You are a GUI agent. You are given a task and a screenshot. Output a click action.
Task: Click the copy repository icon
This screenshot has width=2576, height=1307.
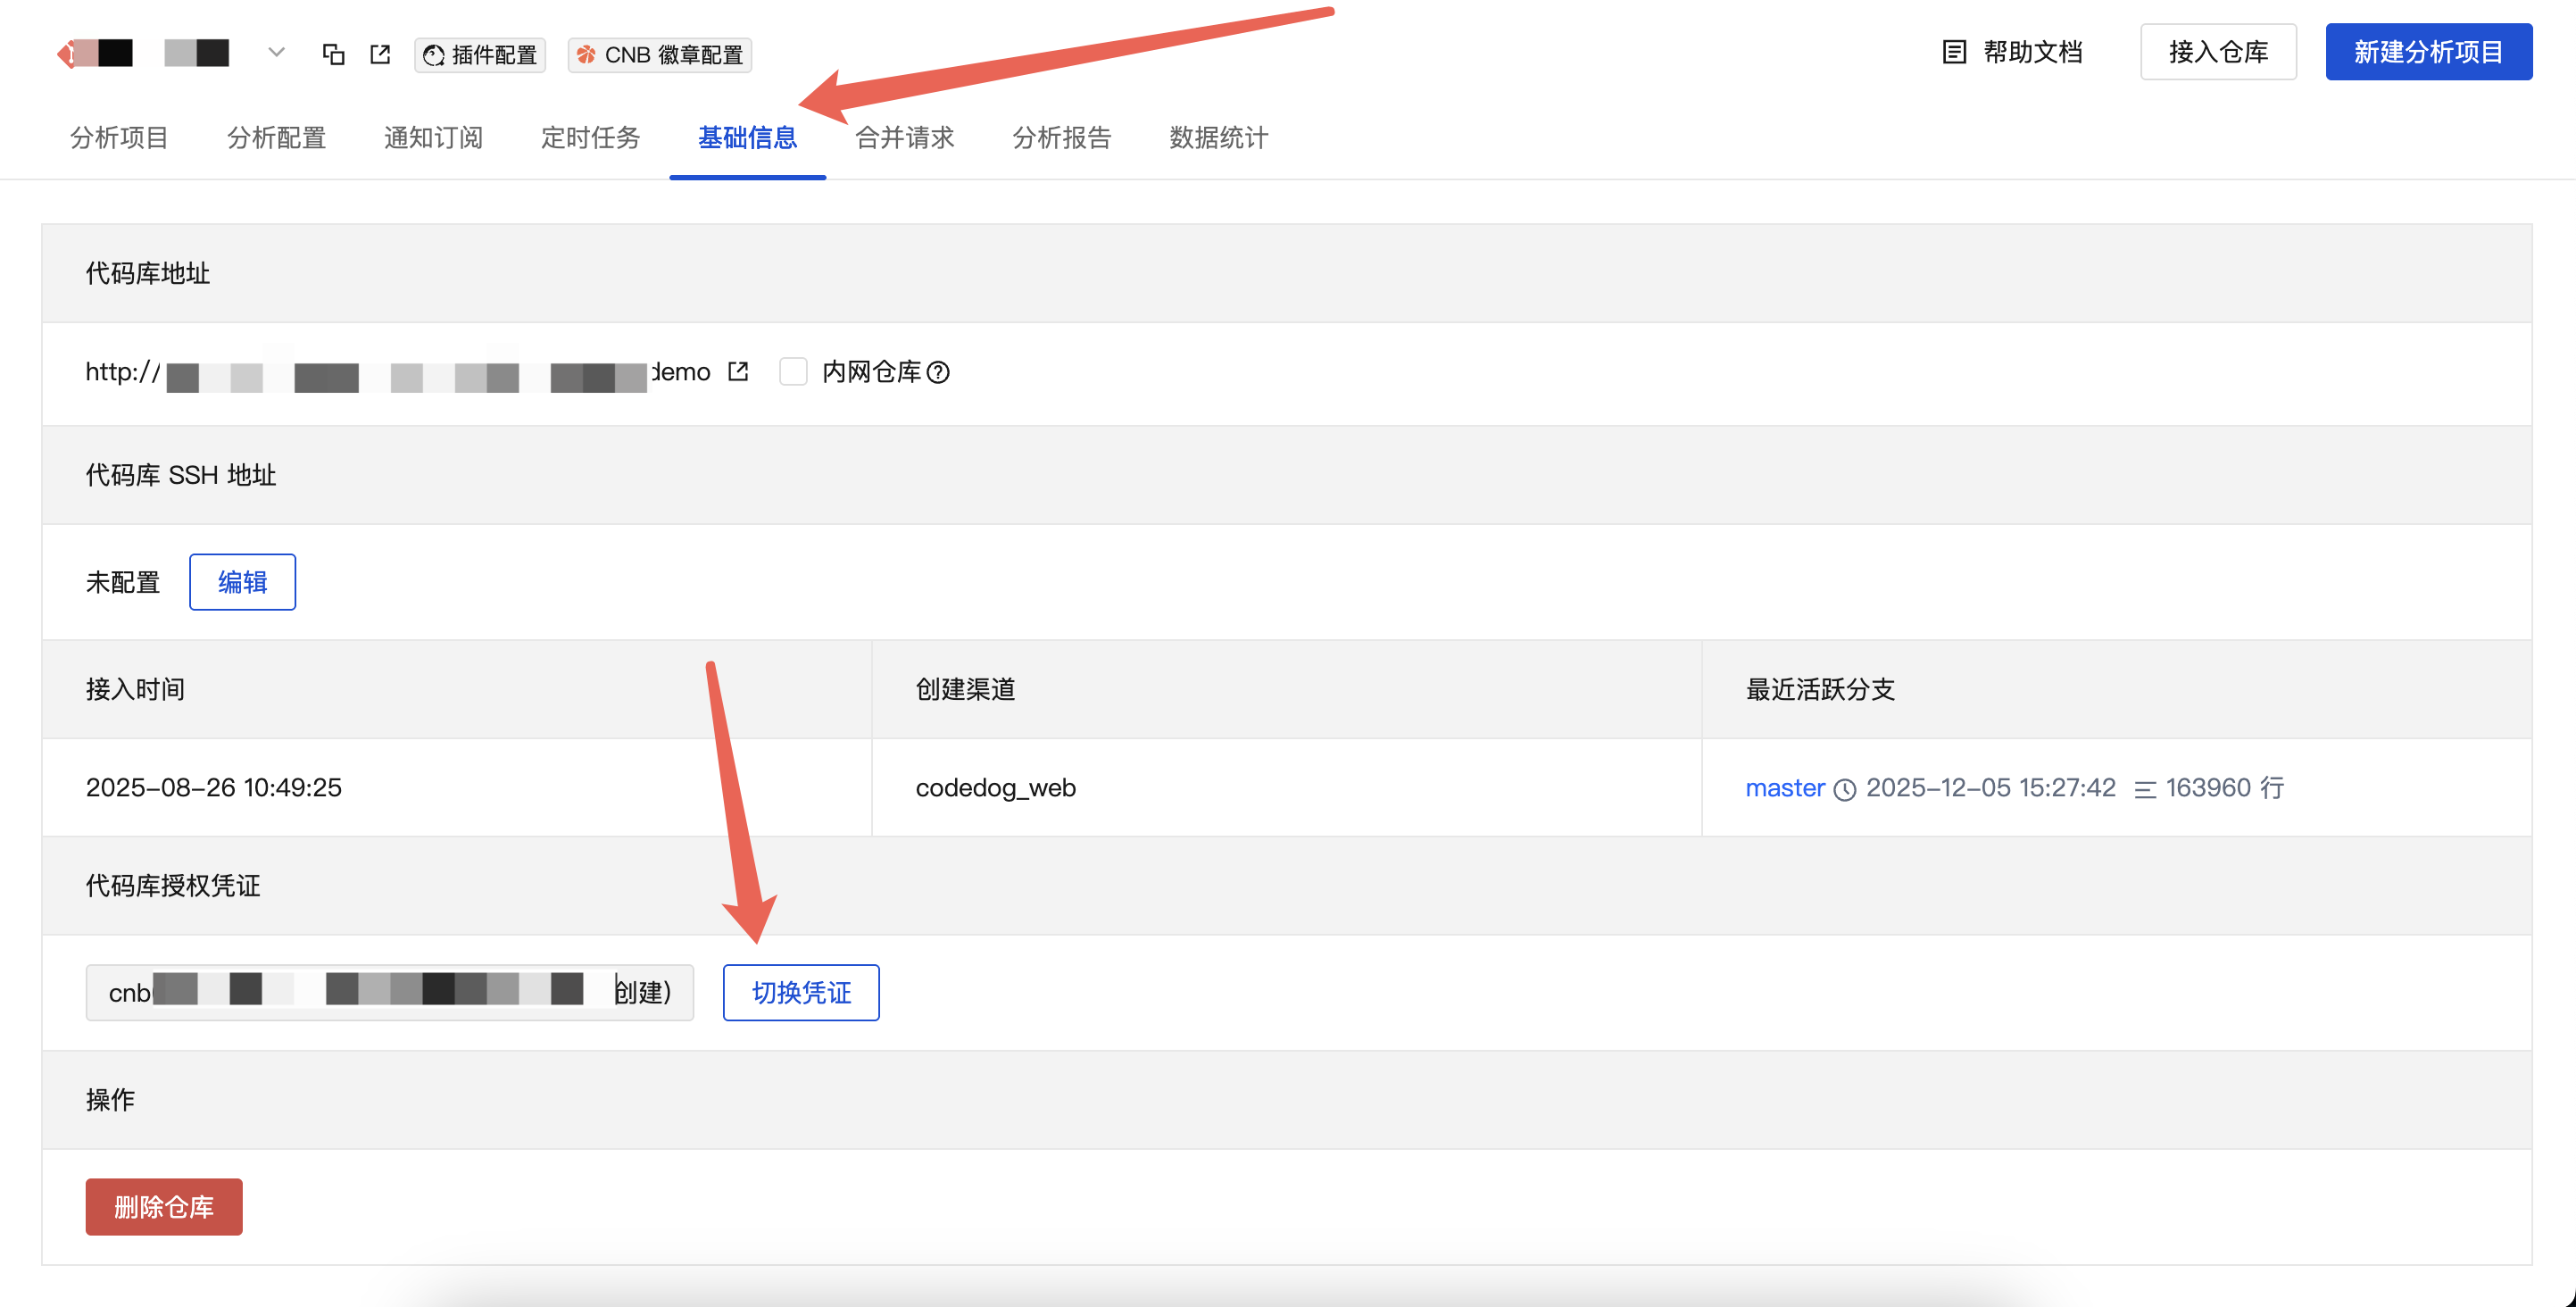(x=334, y=54)
